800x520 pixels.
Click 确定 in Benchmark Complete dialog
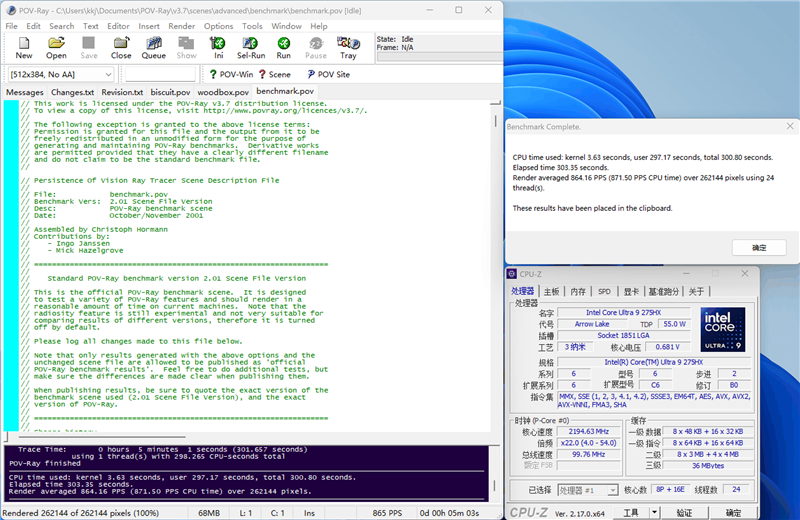pos(758,247)
